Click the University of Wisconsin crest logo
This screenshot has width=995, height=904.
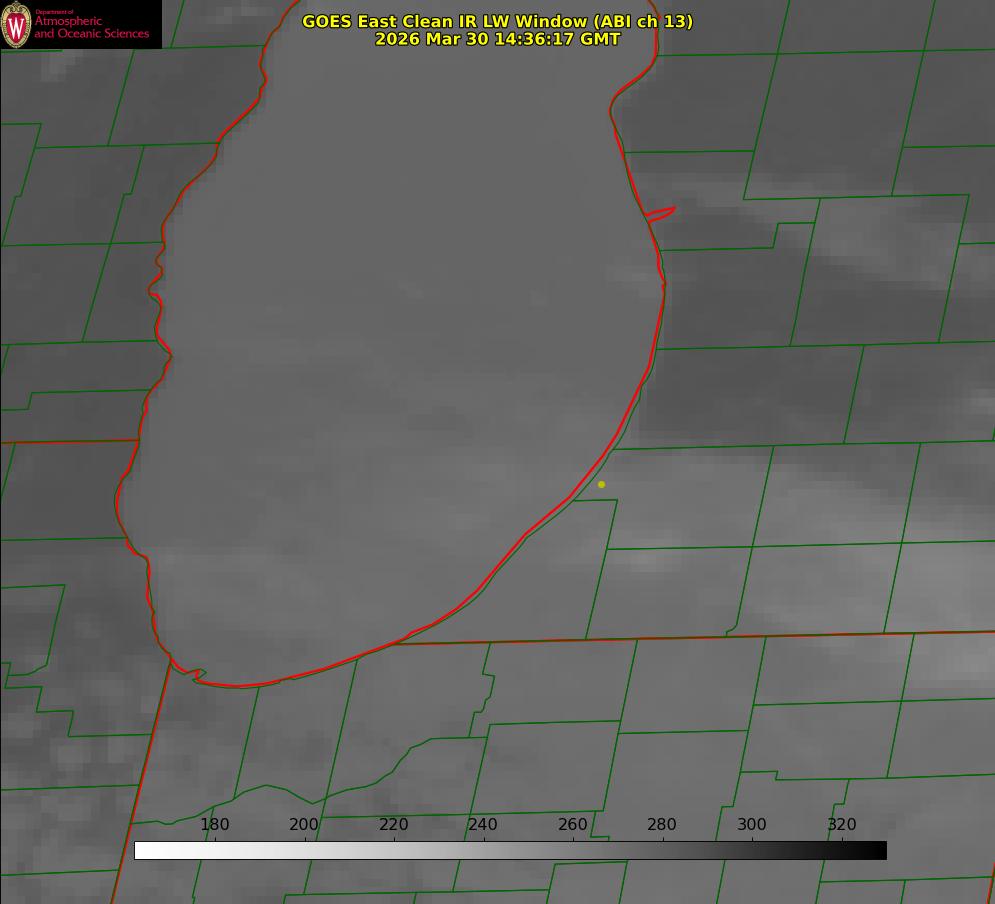(16, 24)
